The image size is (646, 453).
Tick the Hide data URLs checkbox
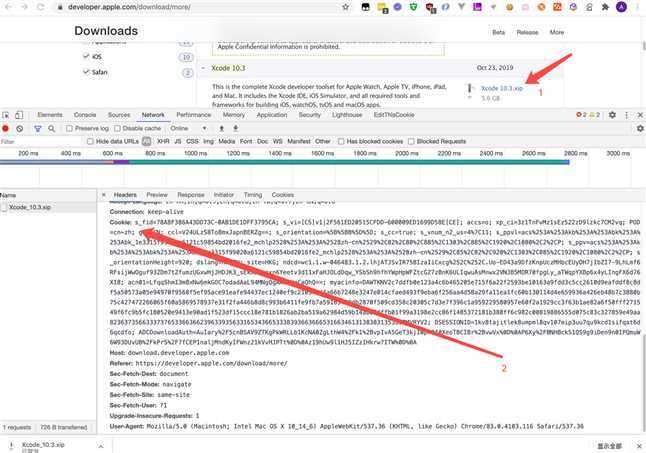click(x=90, y=141)
